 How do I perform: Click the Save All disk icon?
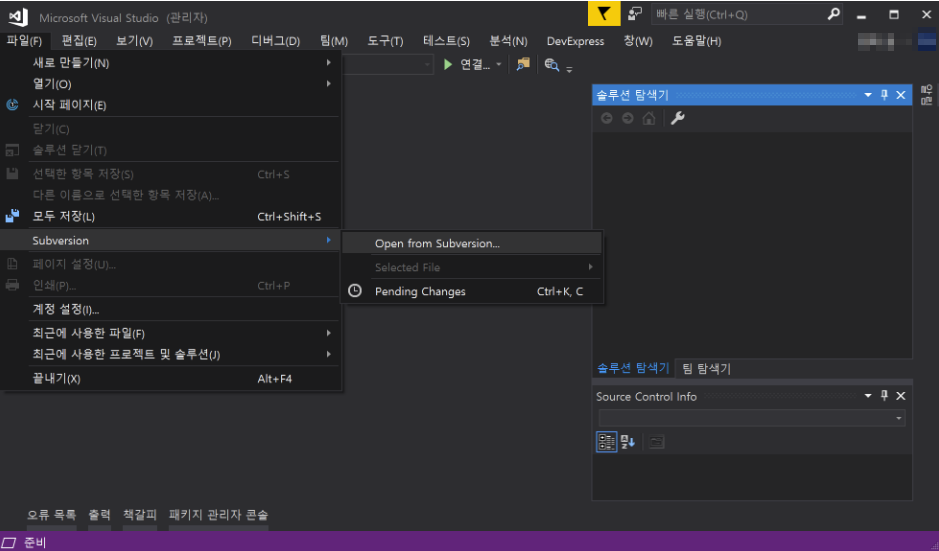(x=12, y=216)
